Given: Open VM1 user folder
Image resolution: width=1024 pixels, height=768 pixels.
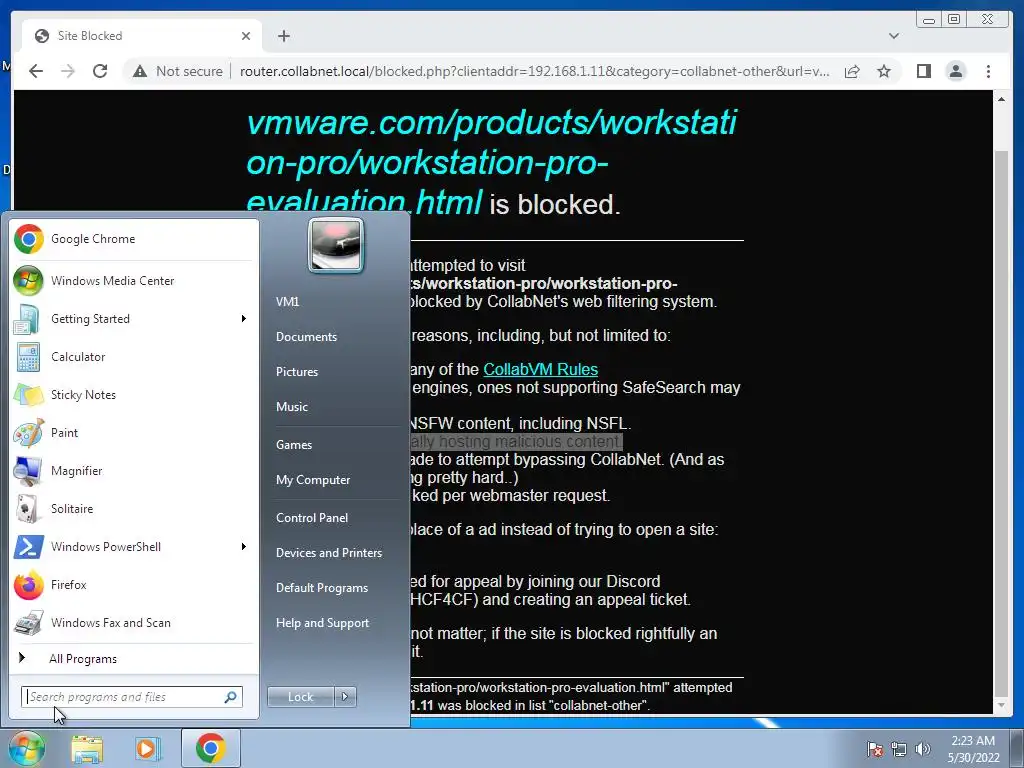Looking at the screenshot, I should [287, 302].
